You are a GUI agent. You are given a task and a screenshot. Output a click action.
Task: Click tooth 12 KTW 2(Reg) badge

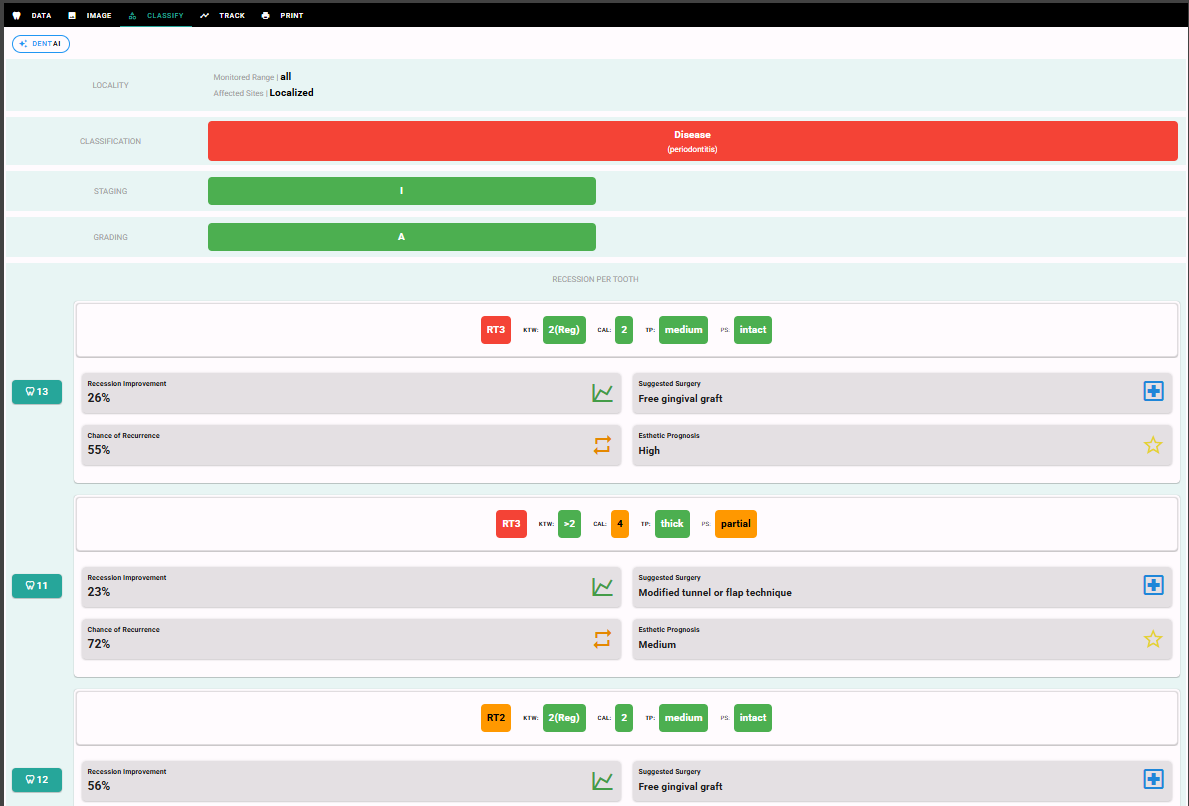tap(564, 718)
